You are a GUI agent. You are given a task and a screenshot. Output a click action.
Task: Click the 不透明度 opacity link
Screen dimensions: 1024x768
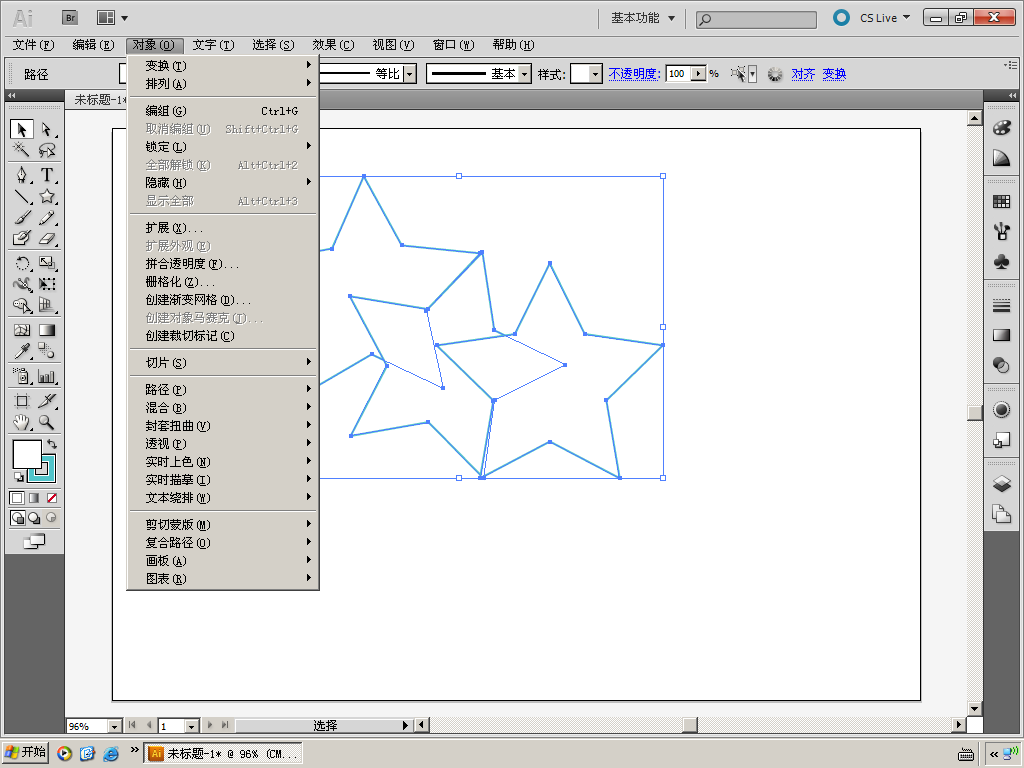click(x=634, y=74)
